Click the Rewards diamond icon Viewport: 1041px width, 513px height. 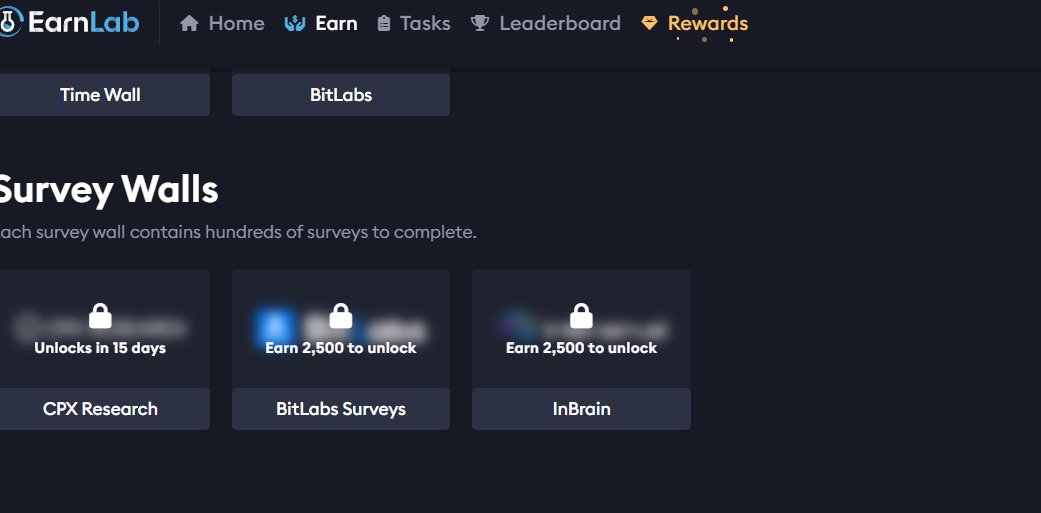pos(649,23)
